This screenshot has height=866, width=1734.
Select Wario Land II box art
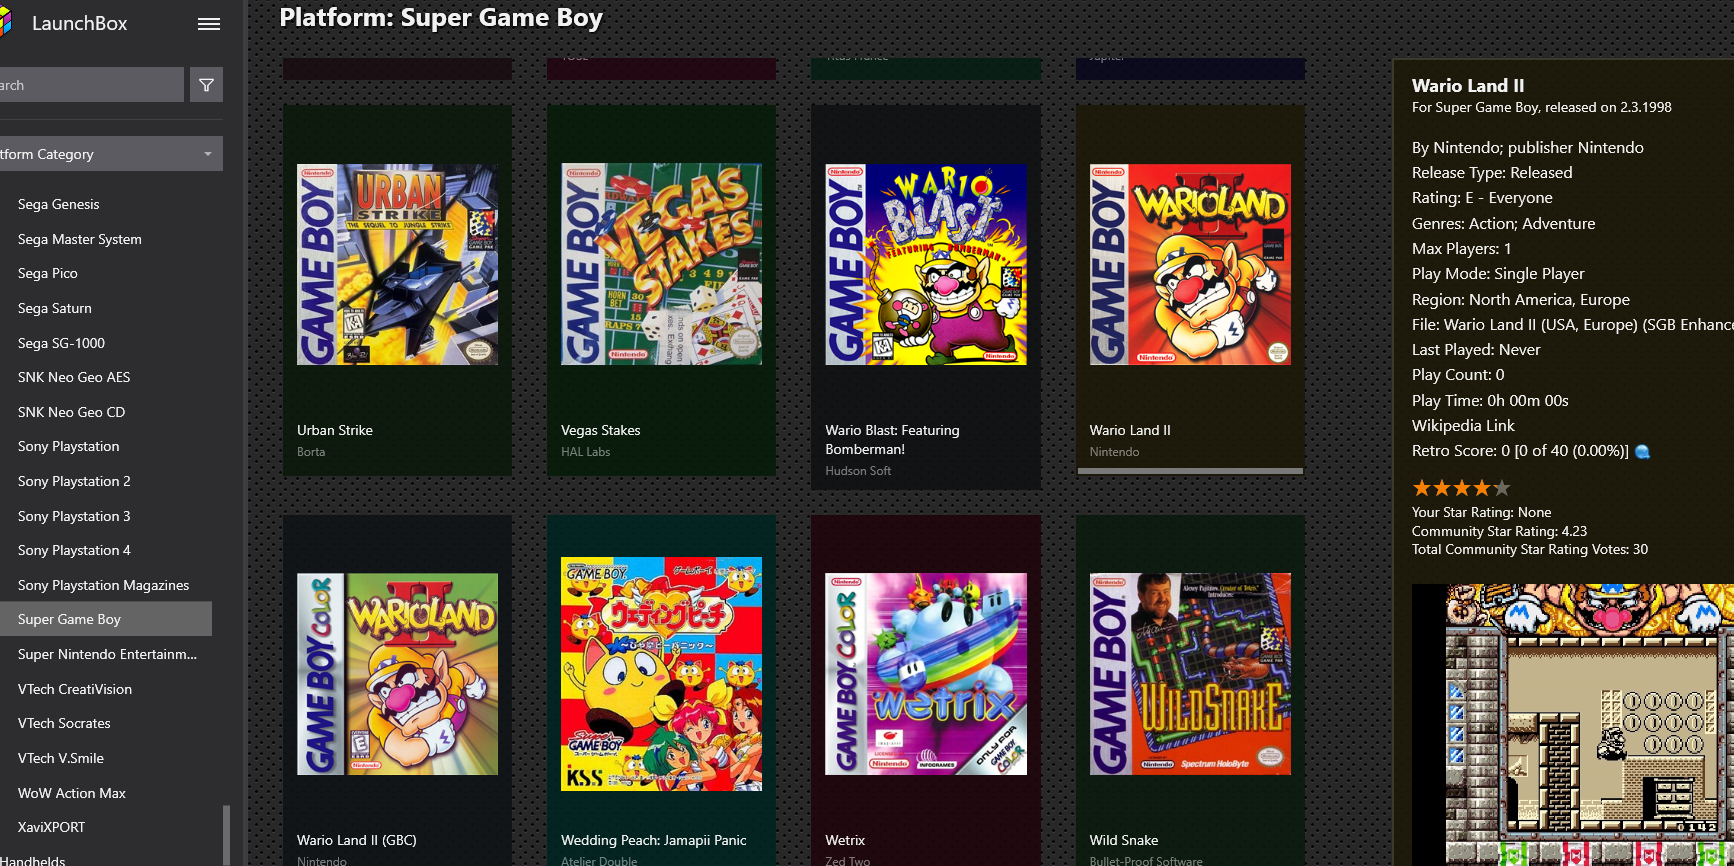[1190, 264]
